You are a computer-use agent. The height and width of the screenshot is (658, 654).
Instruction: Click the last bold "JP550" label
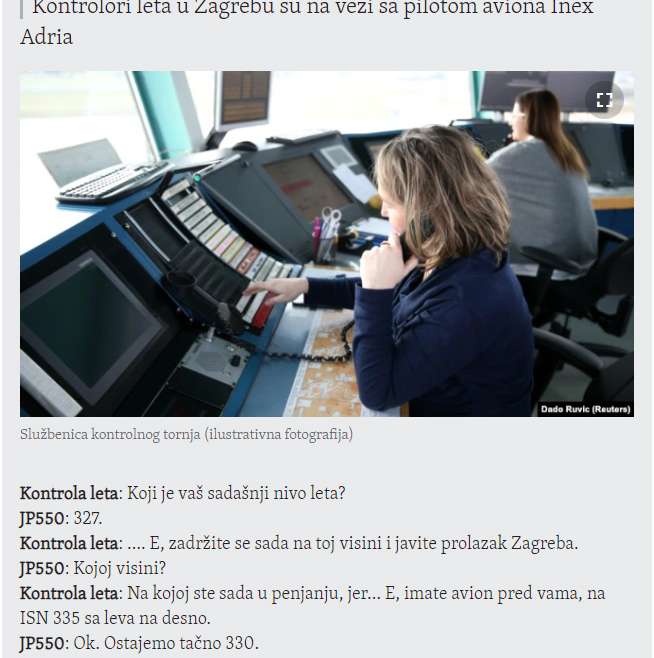42,643
